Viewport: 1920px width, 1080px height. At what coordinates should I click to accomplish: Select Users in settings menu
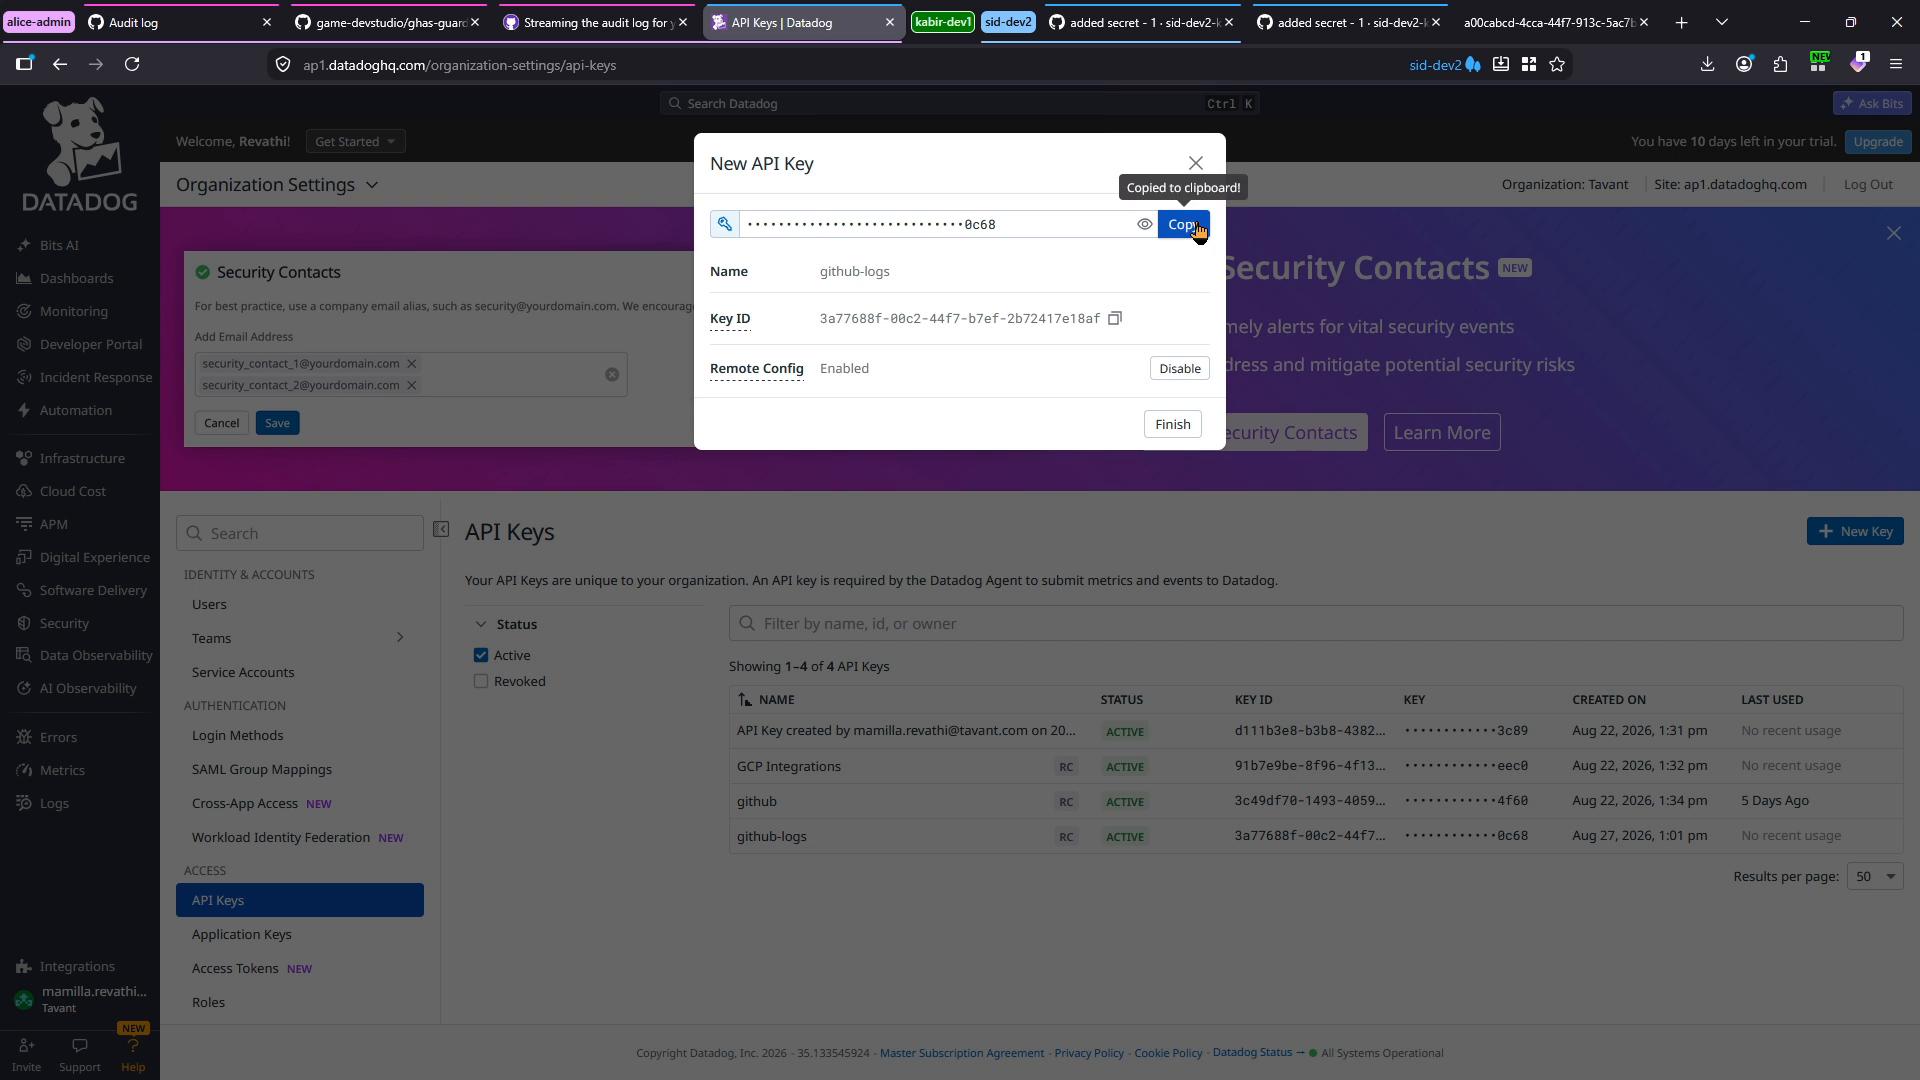pos(209,604)
